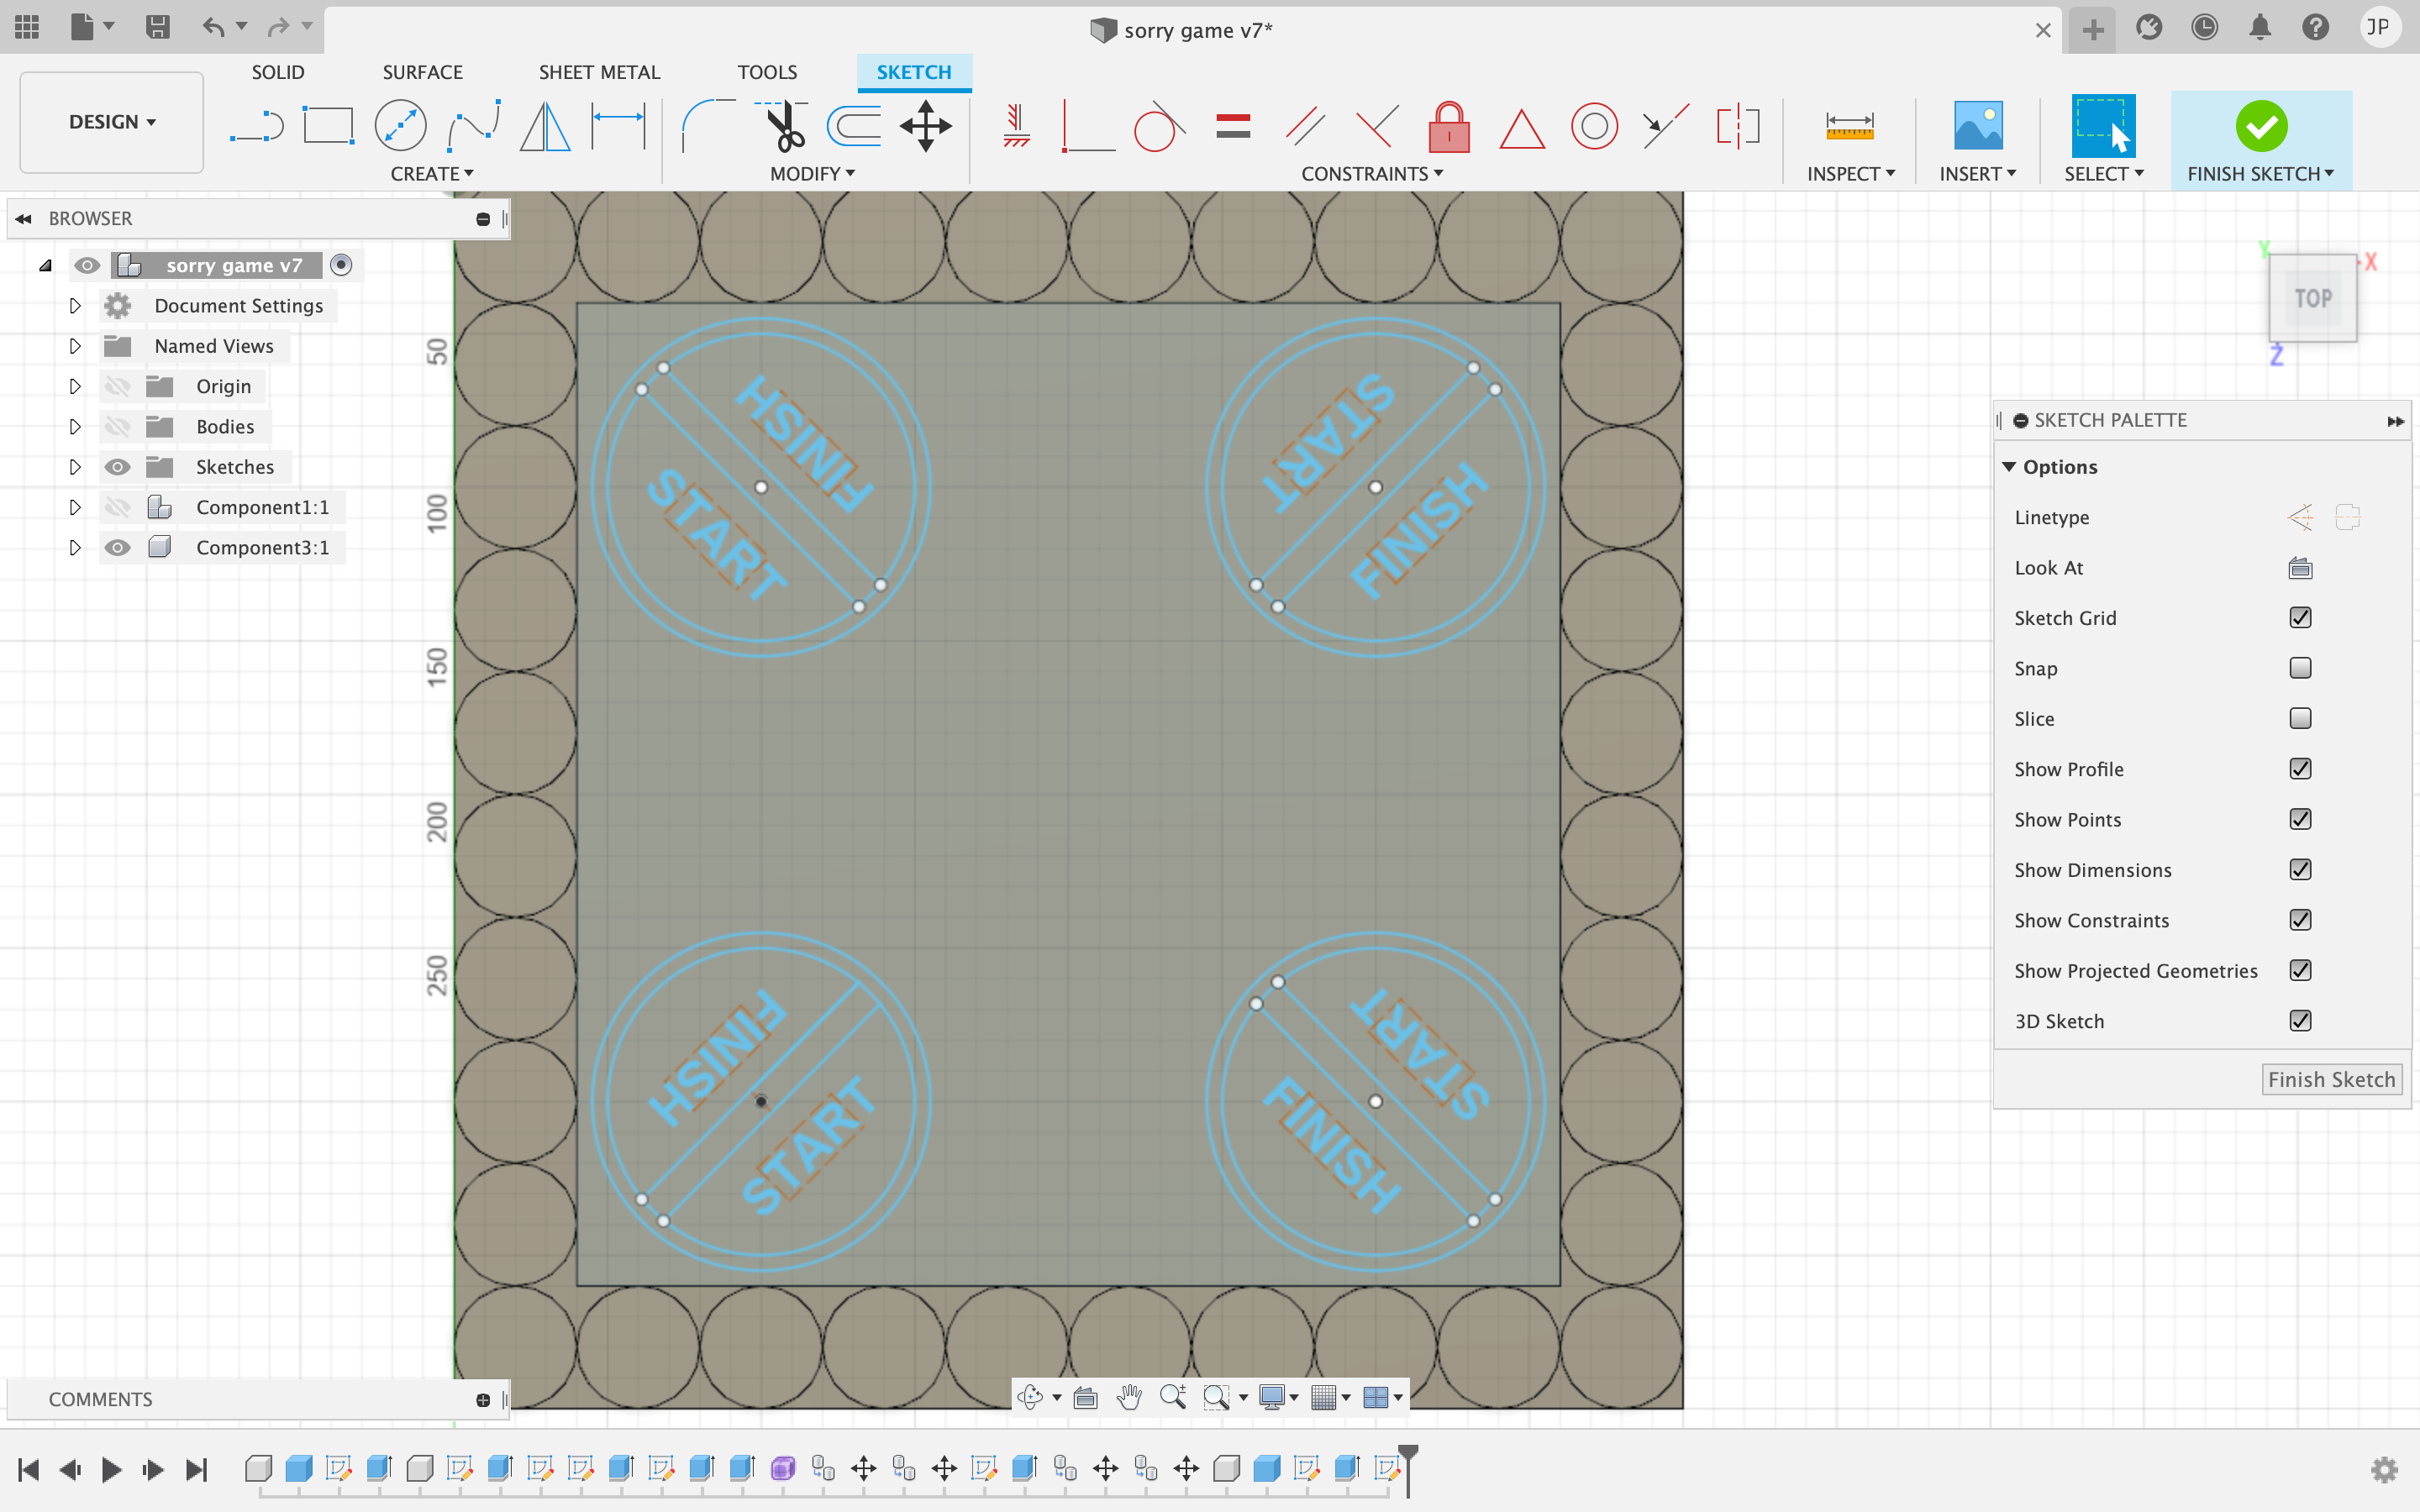The width and height of the screenshot is (2420, 1512).
Task: Open the notifications bell
Action: 2260,28
